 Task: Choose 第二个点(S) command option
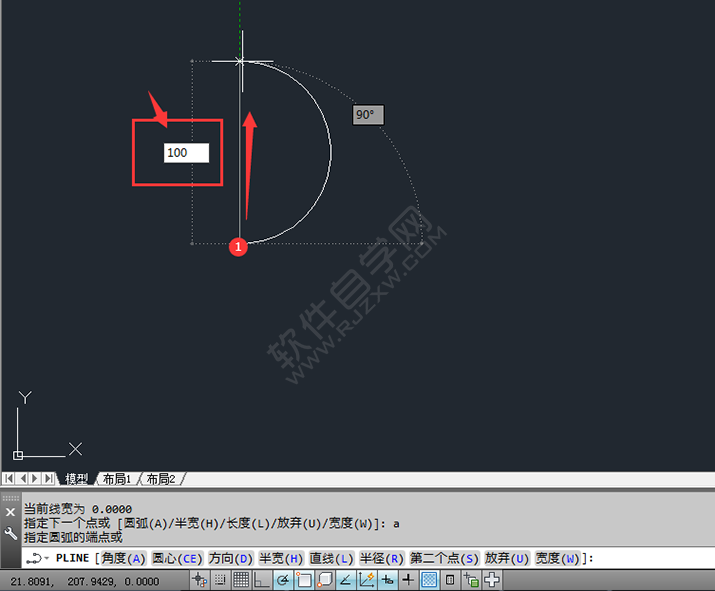[x=444, y=558]
